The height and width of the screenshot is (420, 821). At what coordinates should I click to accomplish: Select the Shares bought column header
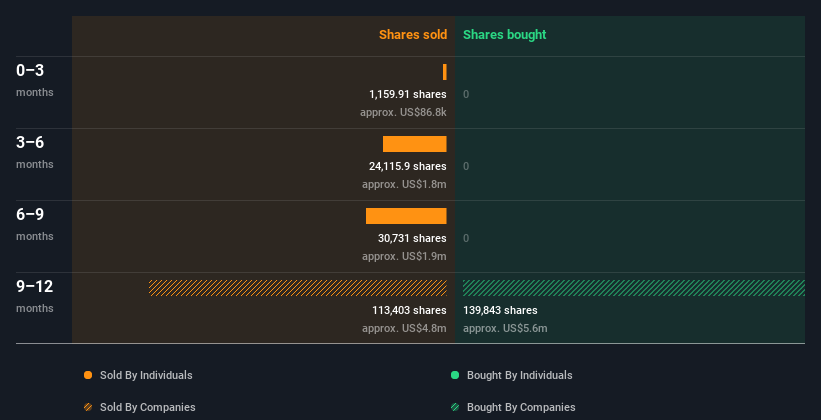(x=505, y=35)
